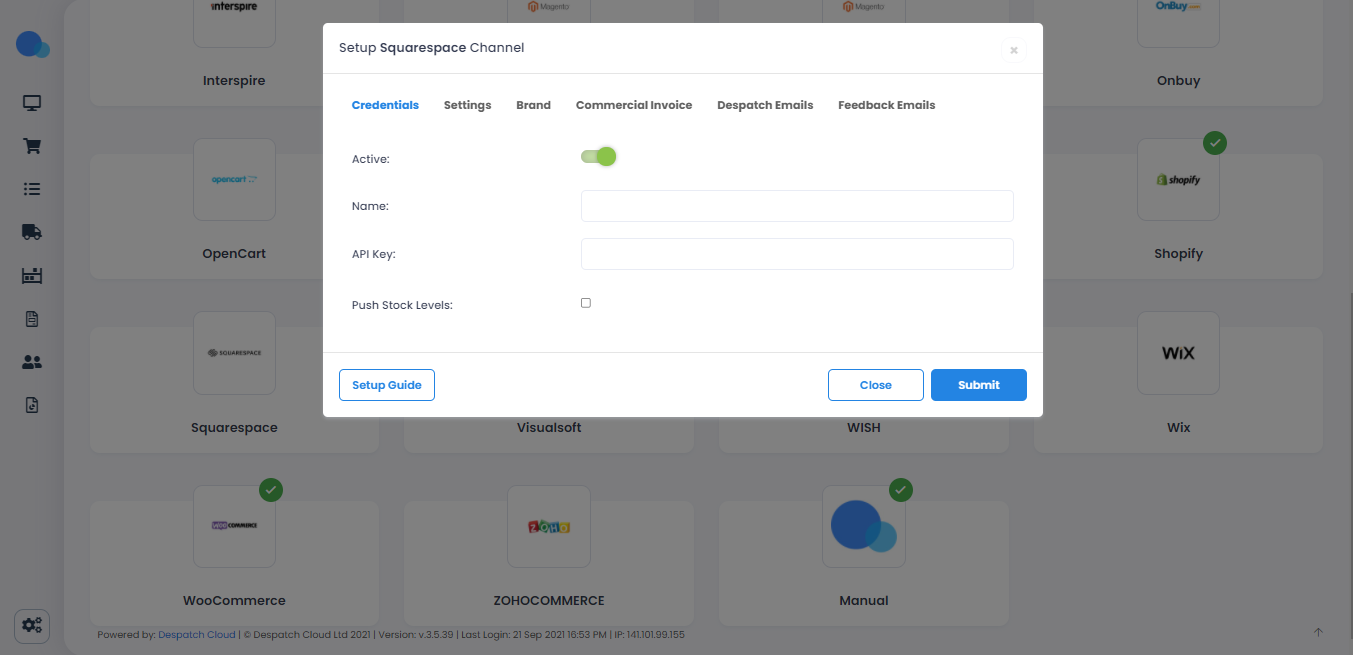Click the monitor dashboard icon in sidebar

[32, 103]
